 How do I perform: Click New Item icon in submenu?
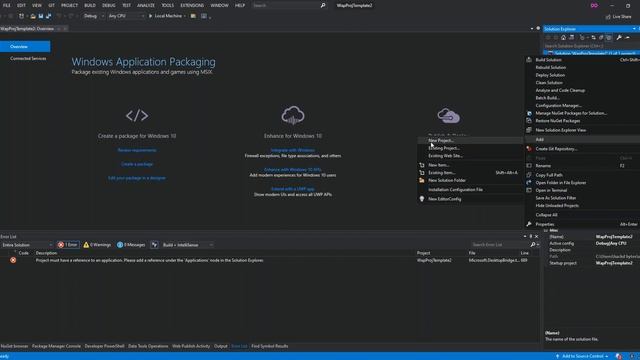point(422,165)
